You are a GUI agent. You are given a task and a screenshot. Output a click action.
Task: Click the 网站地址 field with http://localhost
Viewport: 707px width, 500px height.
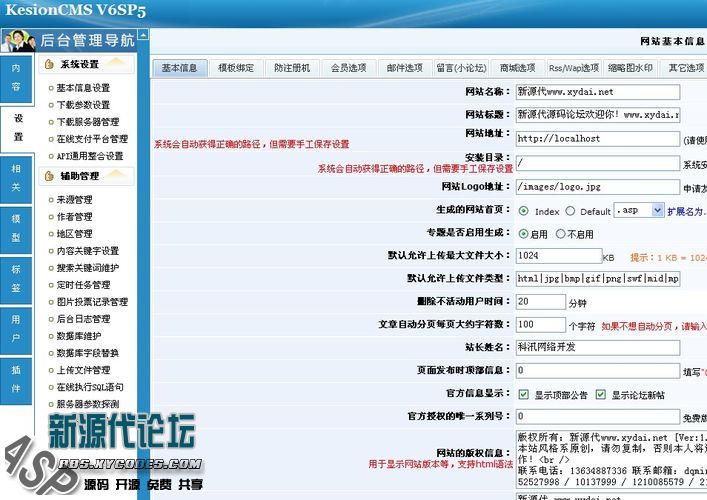tap(598, 139)
